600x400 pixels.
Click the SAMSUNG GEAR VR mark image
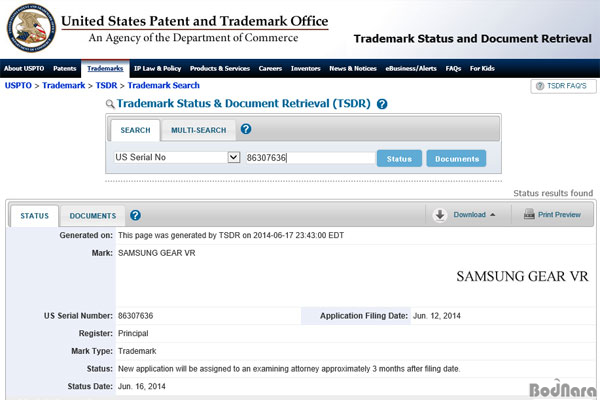click(x=522, y=276)
